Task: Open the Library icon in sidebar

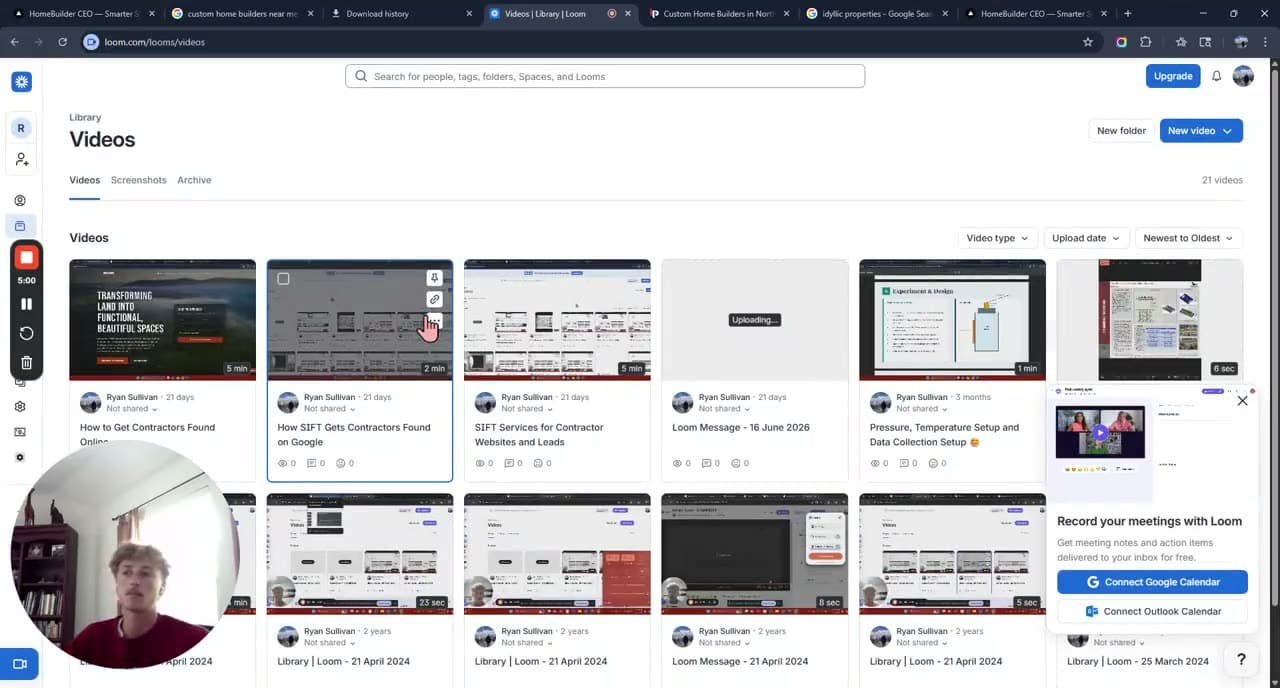Action: (20, 226)
